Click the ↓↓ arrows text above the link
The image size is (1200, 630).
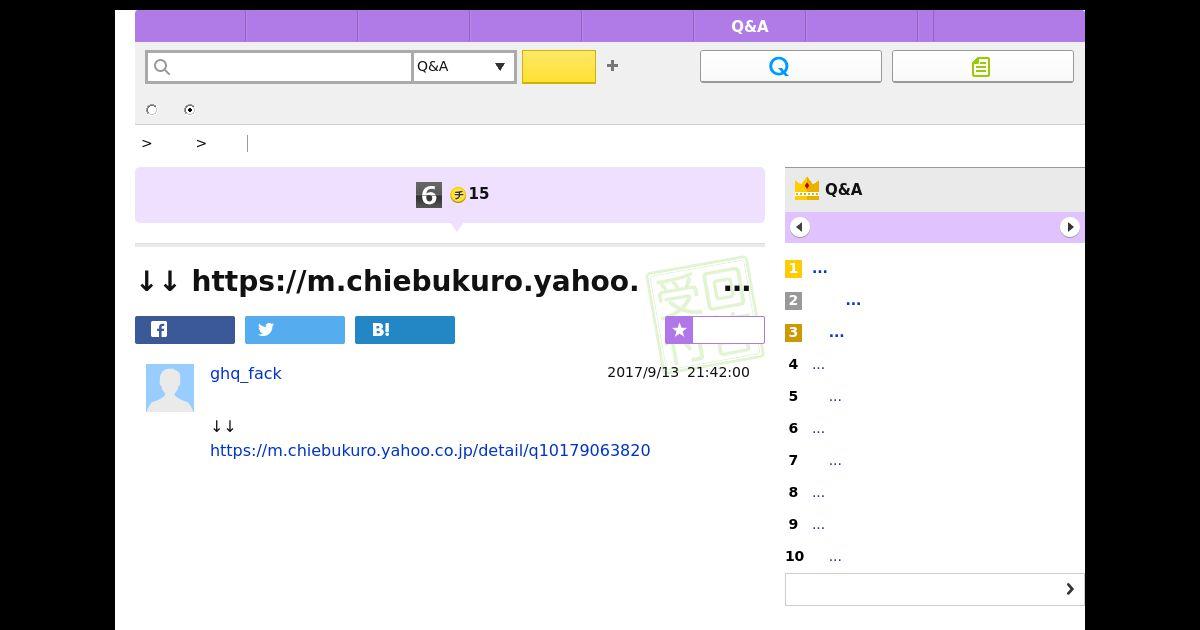point(223,426)
